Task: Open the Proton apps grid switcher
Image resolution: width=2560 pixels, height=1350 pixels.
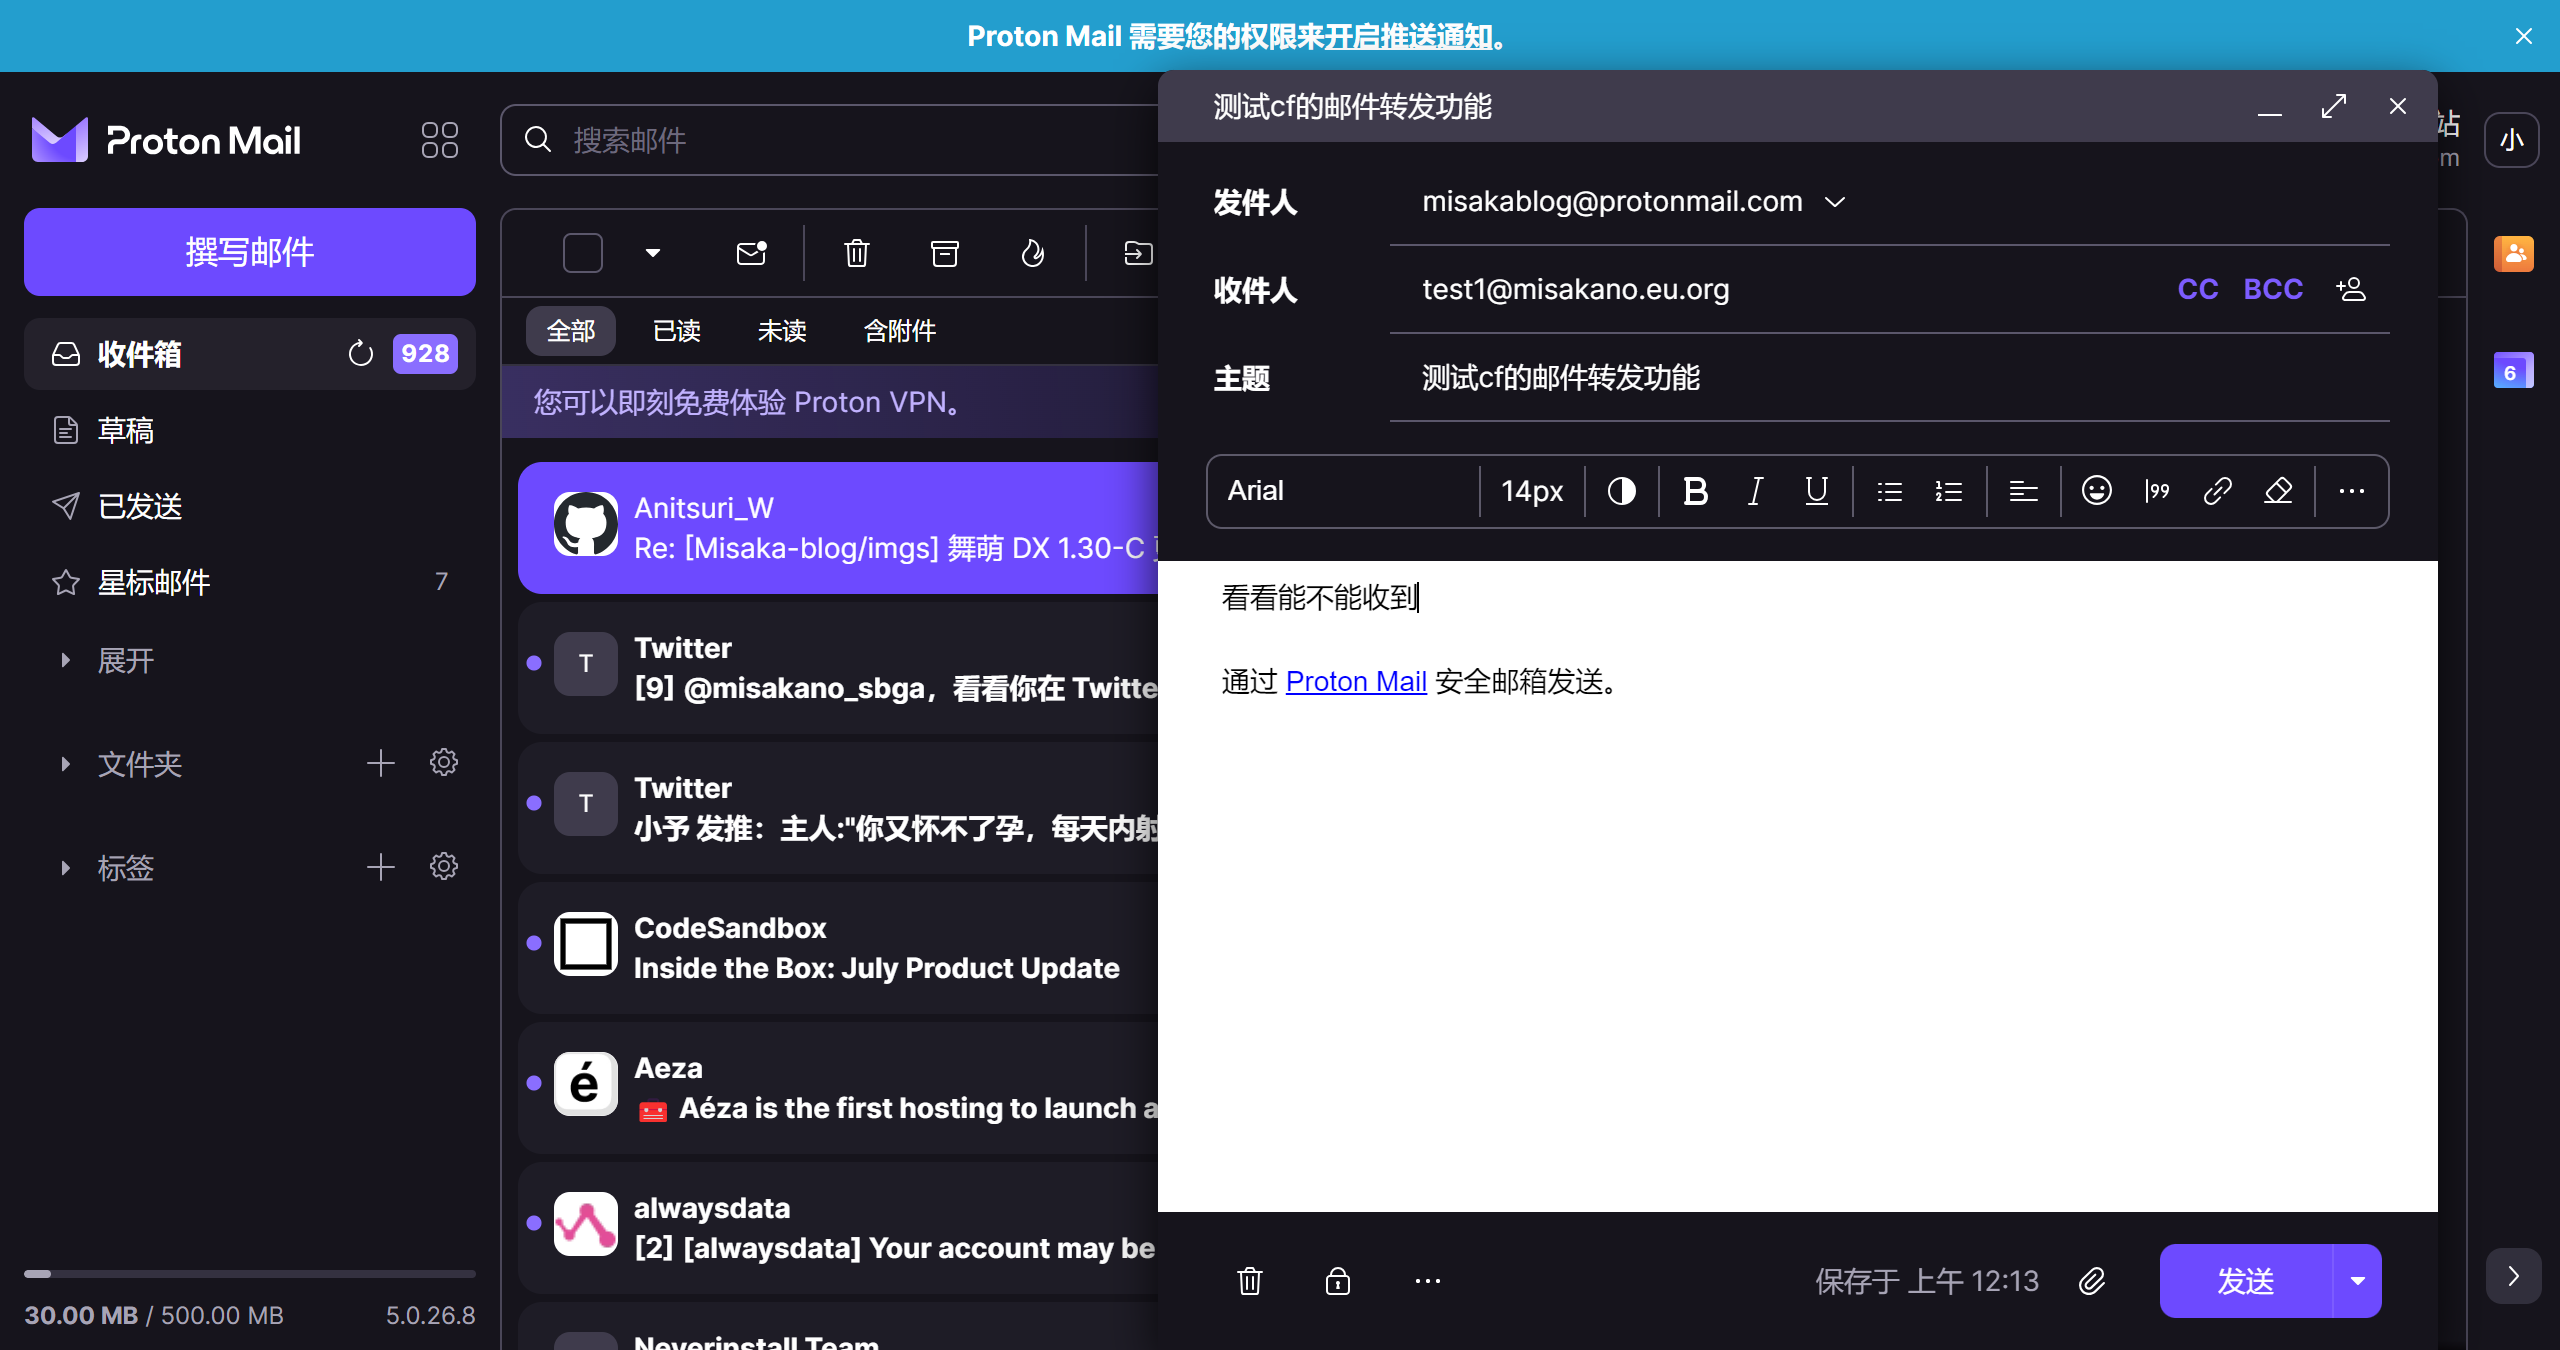Action: pos(440,140)
